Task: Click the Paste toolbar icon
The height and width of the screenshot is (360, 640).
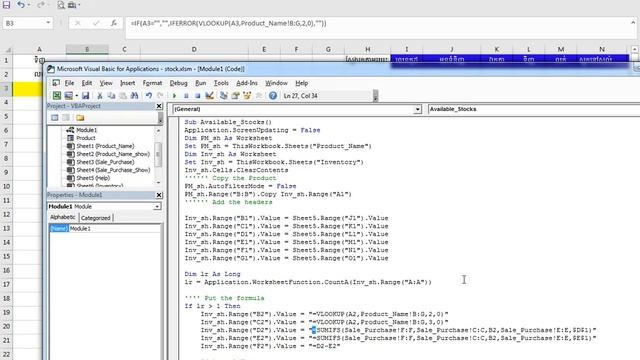Action: point(122,96)
